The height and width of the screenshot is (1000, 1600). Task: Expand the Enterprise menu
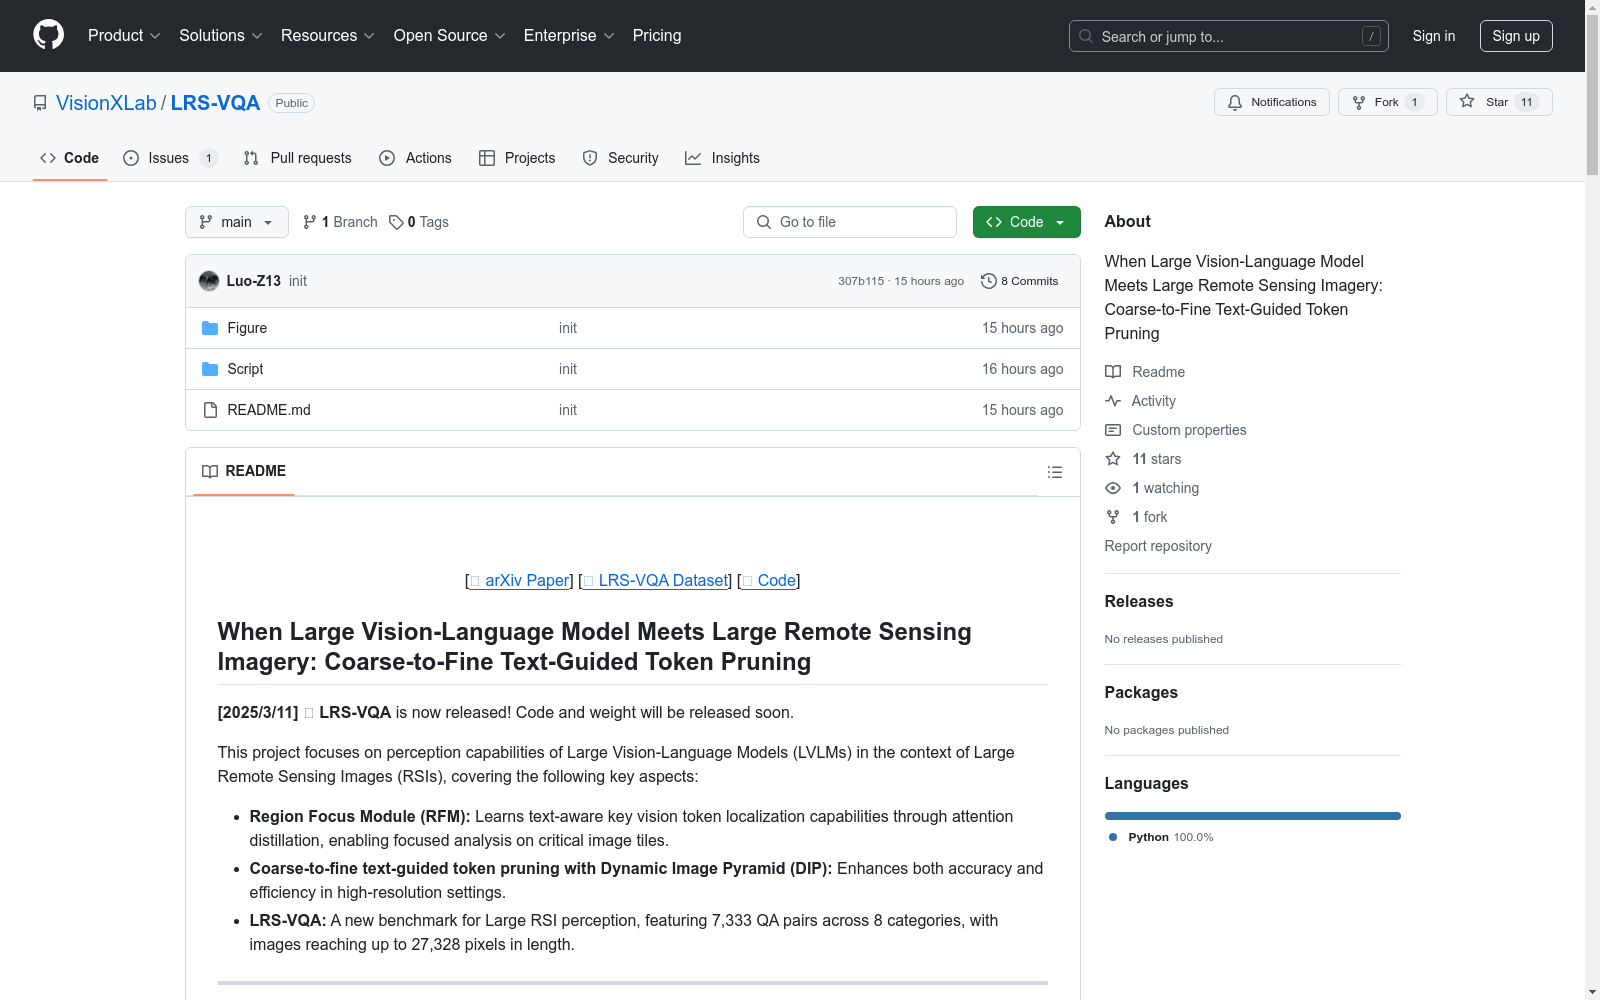[x=569, y=35]
